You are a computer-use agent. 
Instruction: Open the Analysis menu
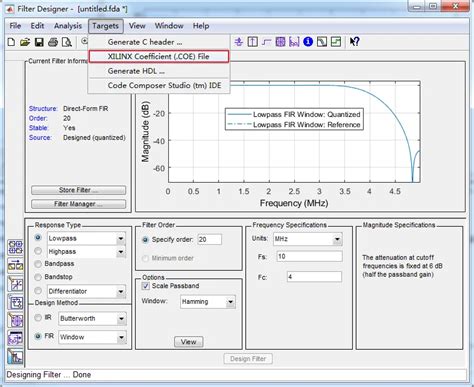click(68, 26)
